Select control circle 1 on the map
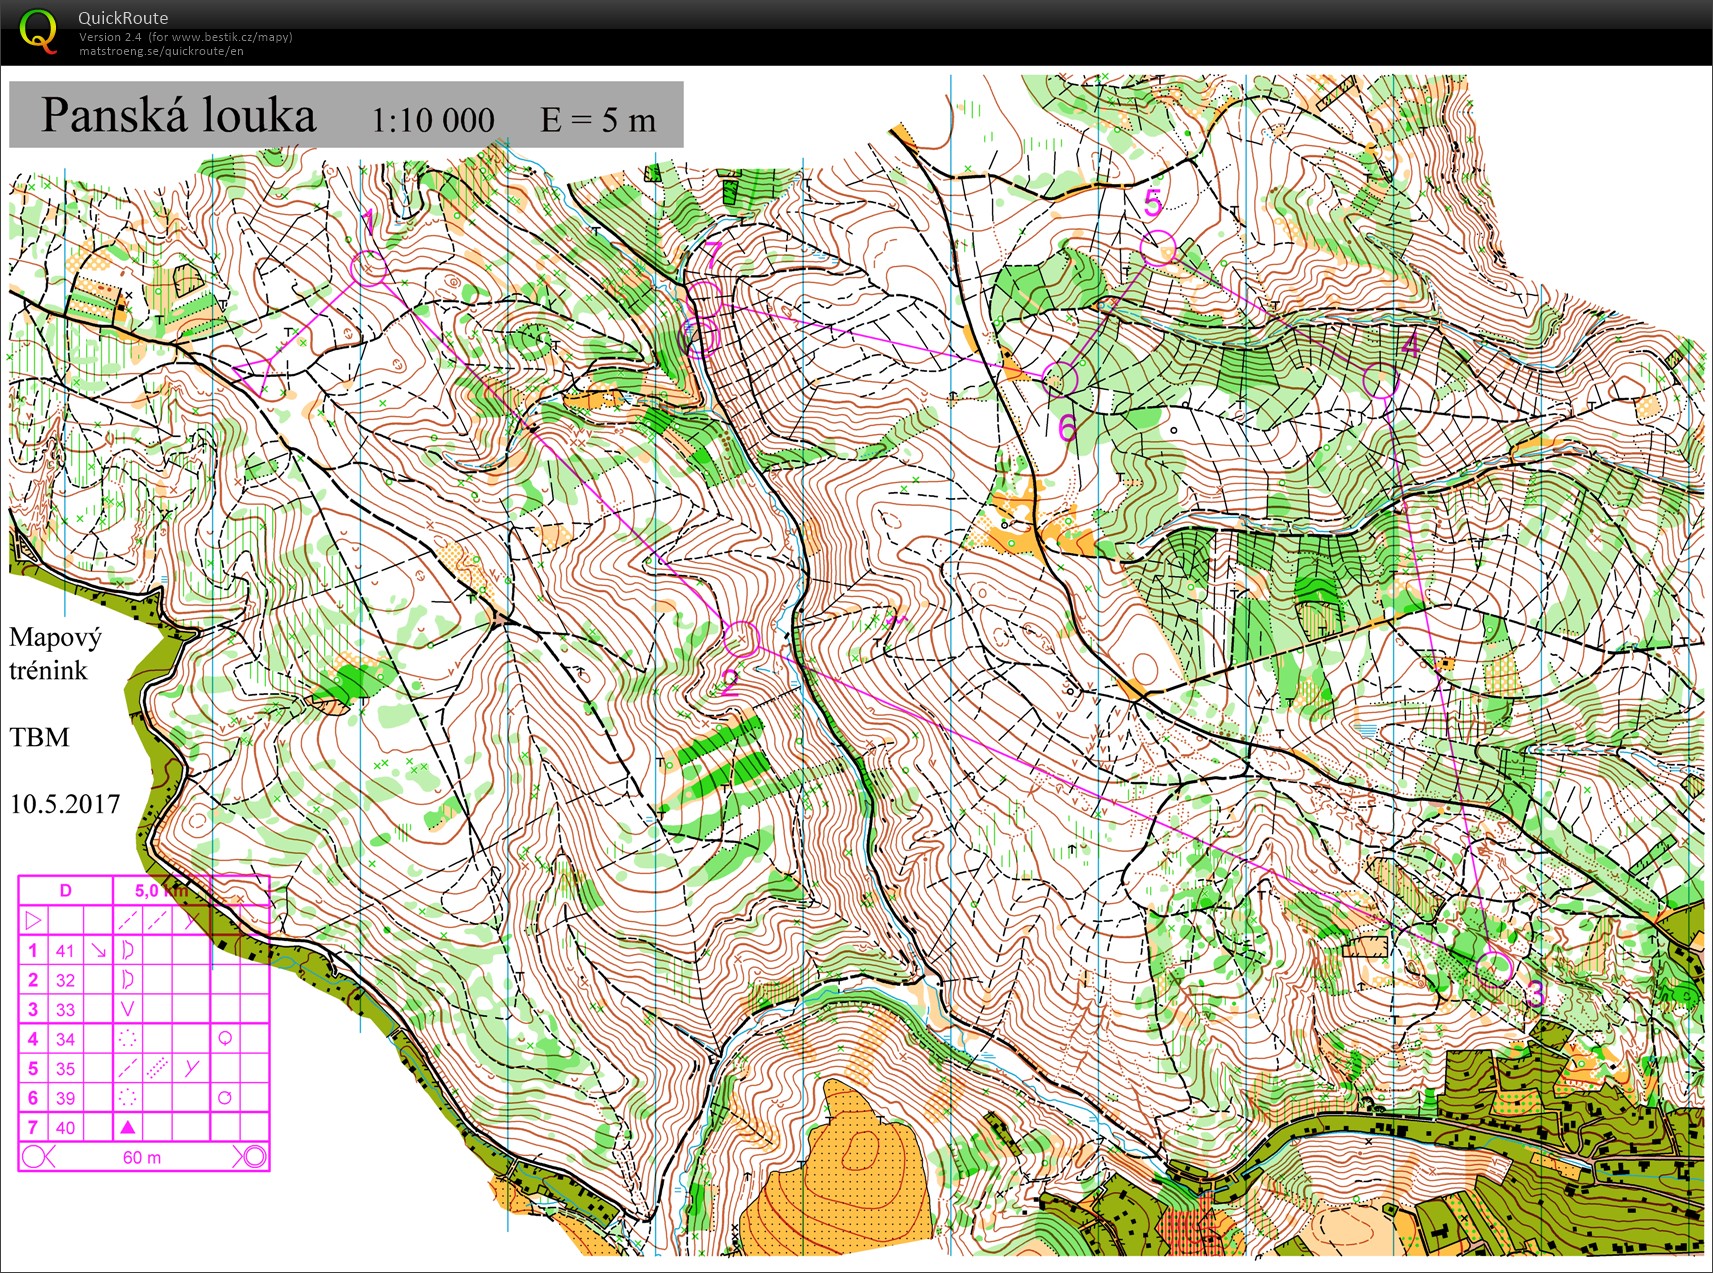1713x1273 pixels. (x=369, y=268)
